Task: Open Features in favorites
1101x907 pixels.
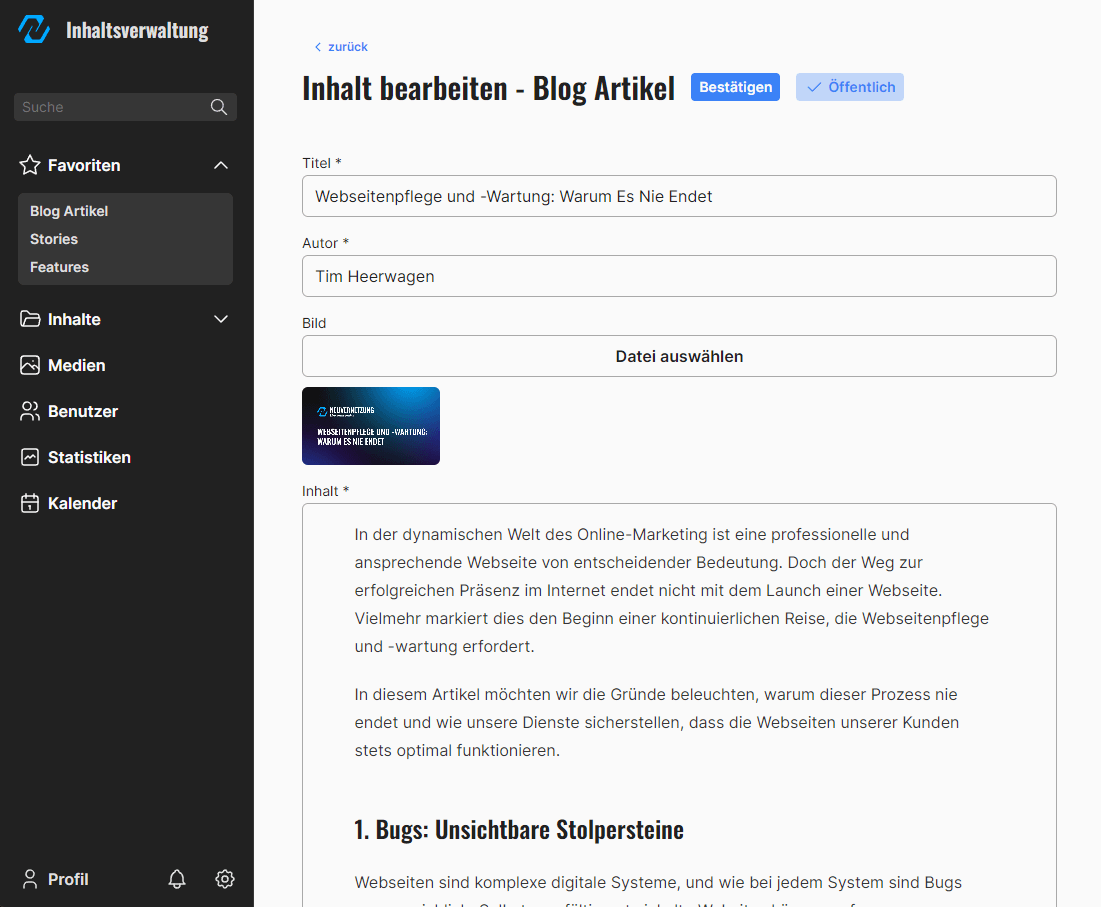Action: coord(59,267)
